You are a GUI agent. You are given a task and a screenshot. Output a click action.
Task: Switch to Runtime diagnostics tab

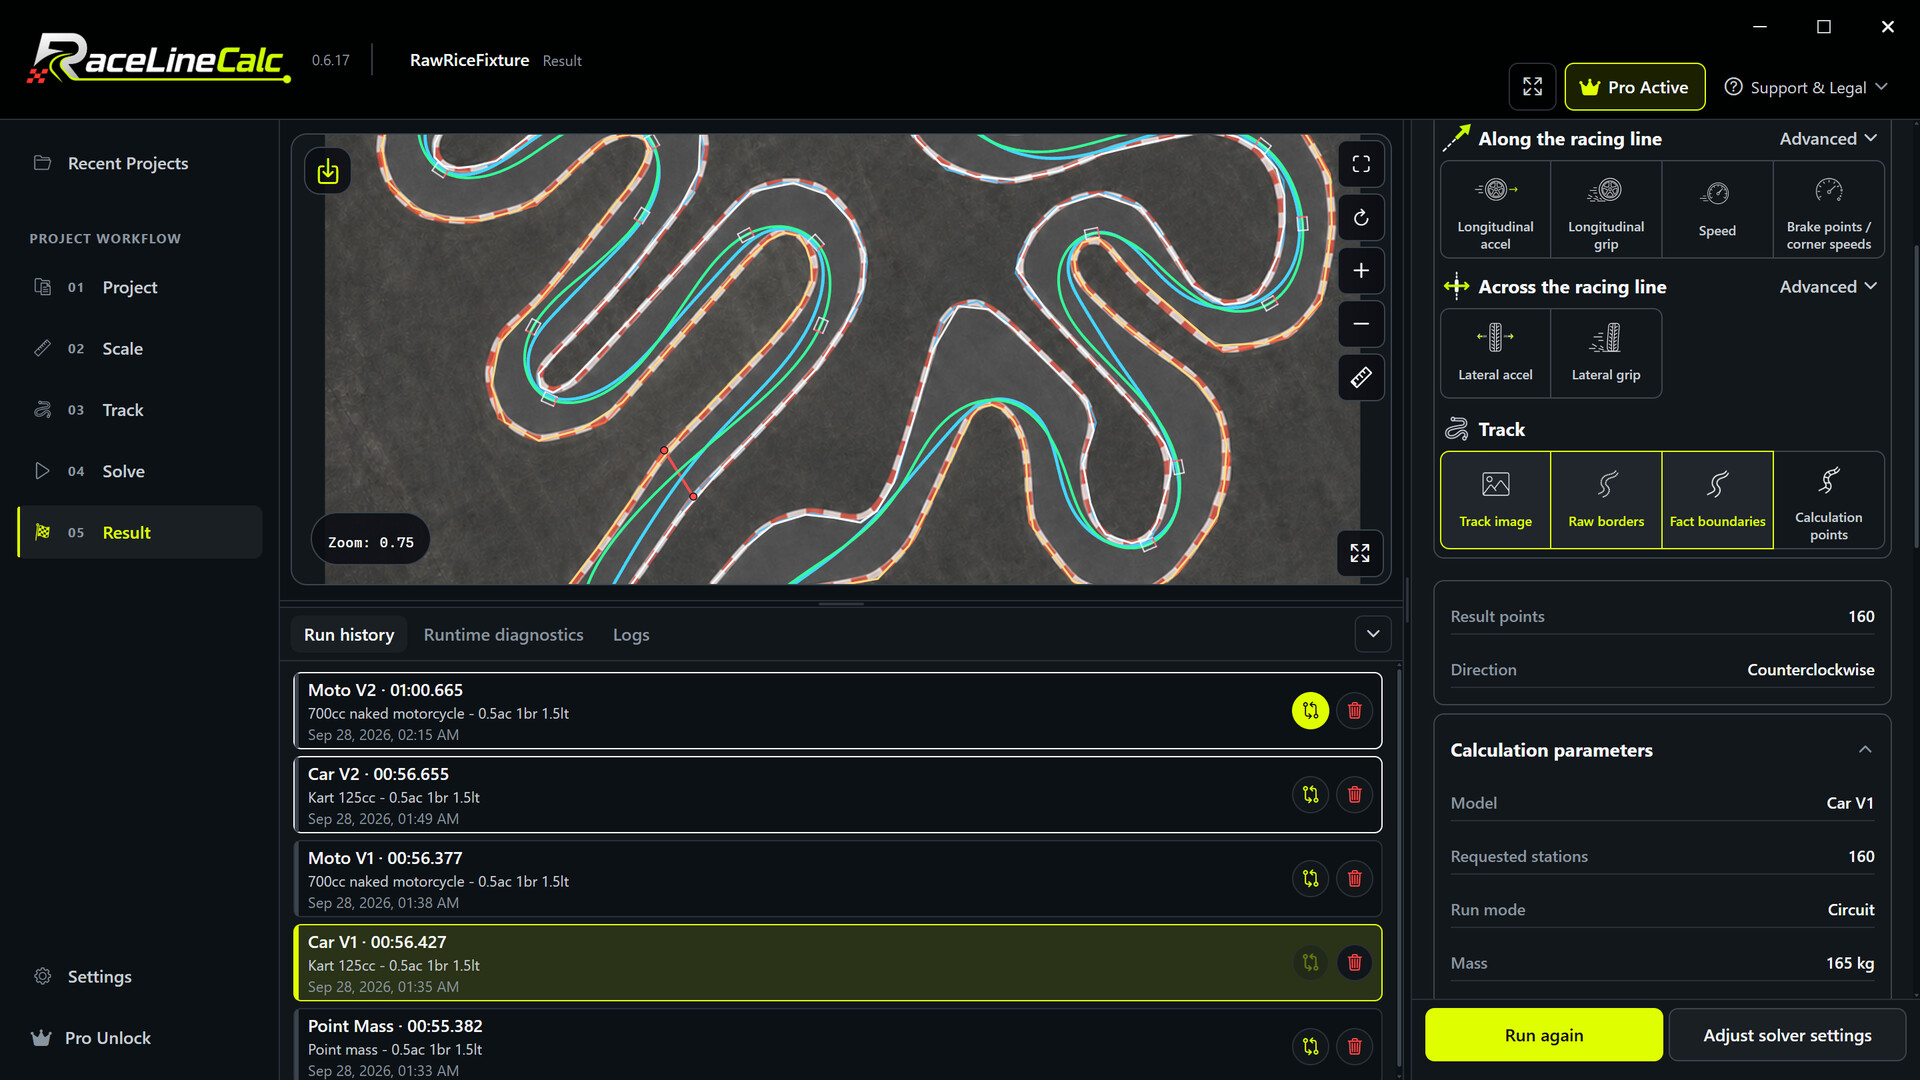coord(503,635)
